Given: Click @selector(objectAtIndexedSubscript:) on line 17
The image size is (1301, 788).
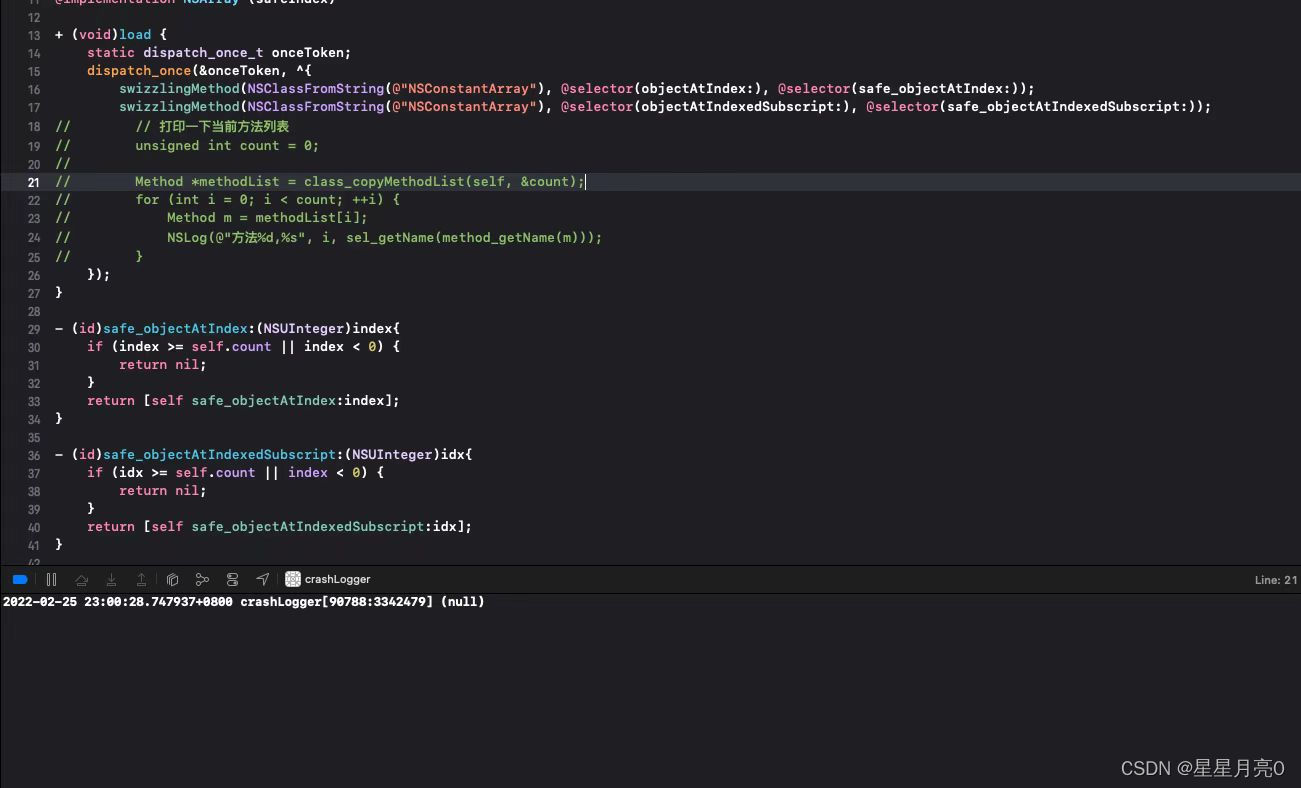Looking at the screenshot, I should tap(704, 107).
